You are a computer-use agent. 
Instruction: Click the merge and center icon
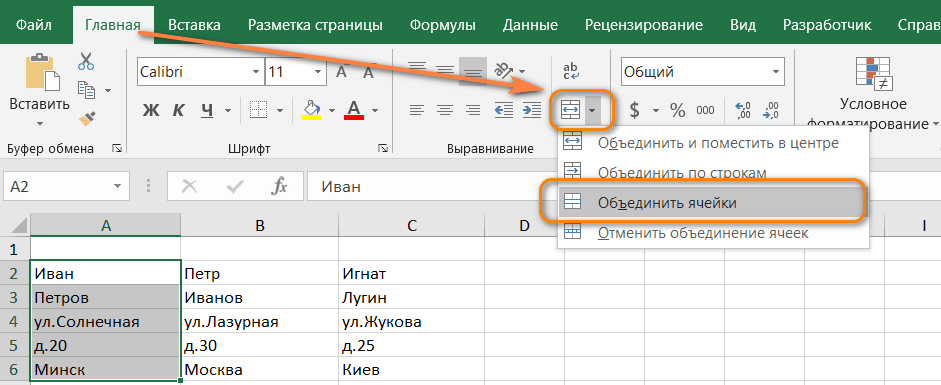coord(570,110)
